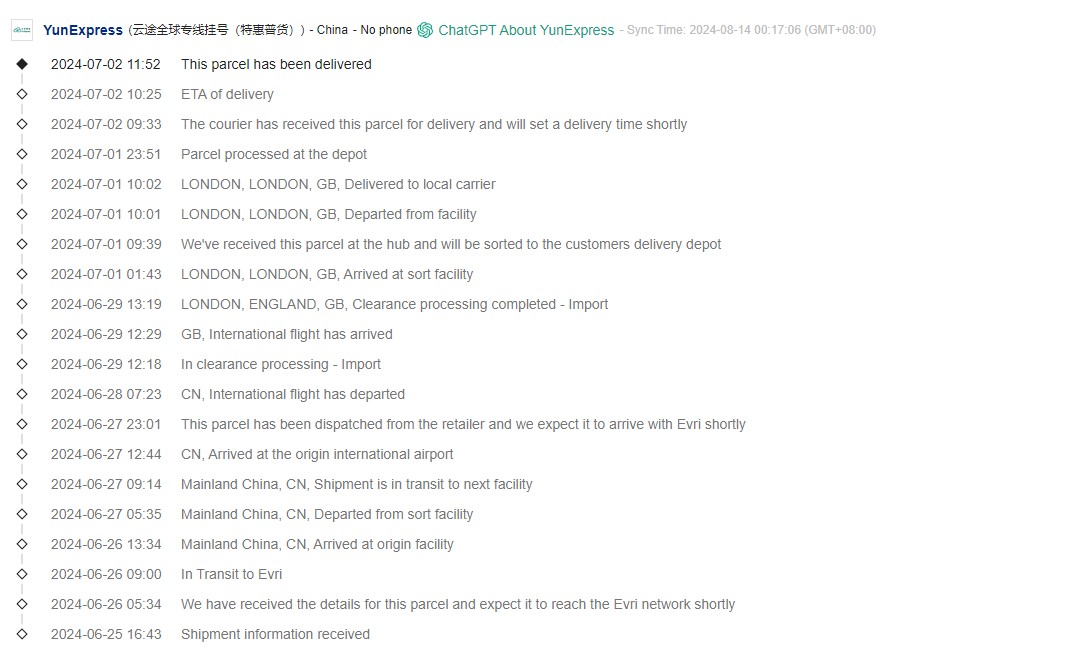Click marker for CN International flight has departed
1086x650 pixels.
22,394
